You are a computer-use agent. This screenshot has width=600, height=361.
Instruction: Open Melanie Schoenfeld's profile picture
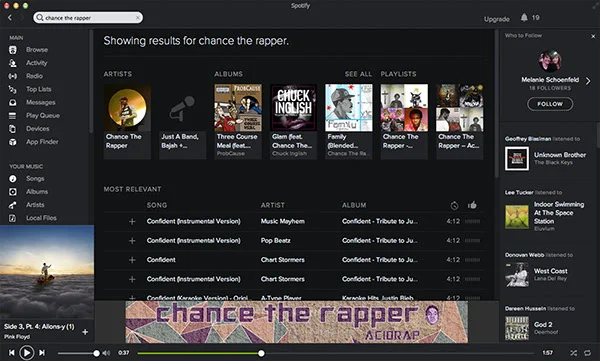pos(550,61)
